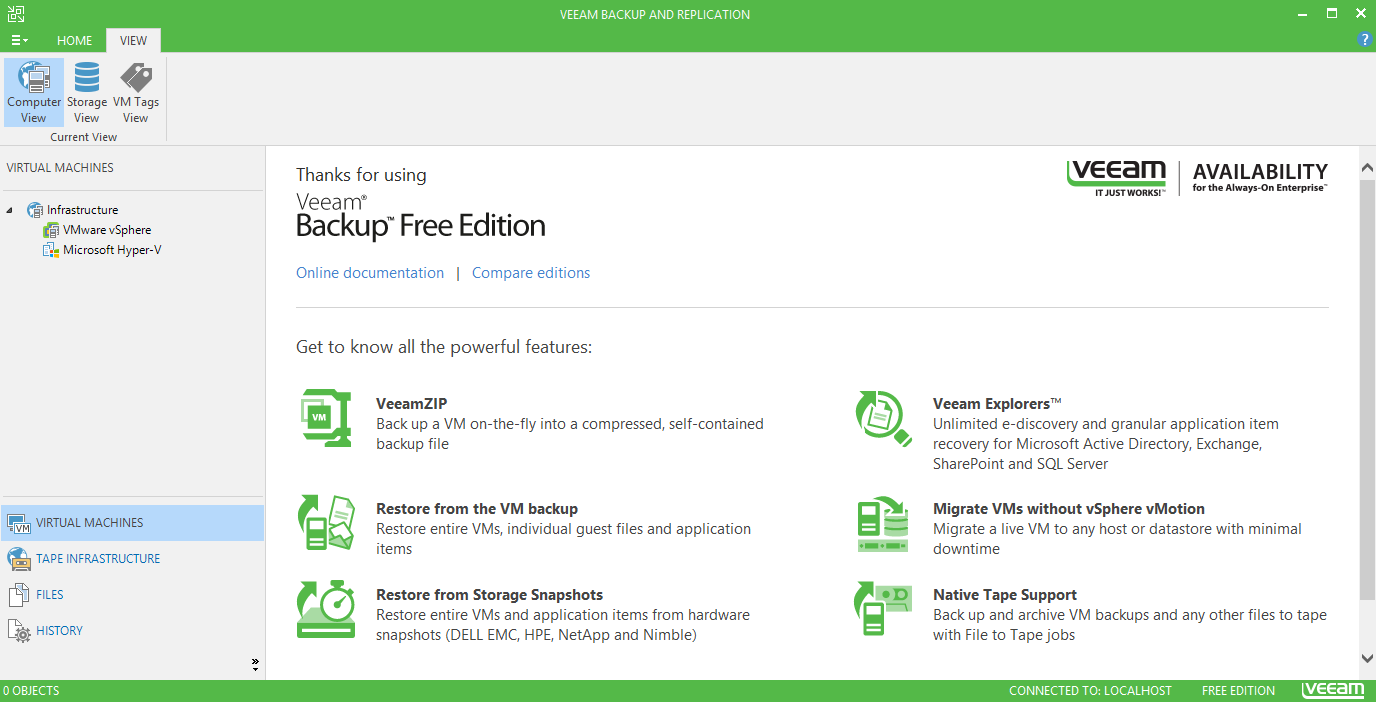Click the scrollbar down arrow

point(1367,658)
